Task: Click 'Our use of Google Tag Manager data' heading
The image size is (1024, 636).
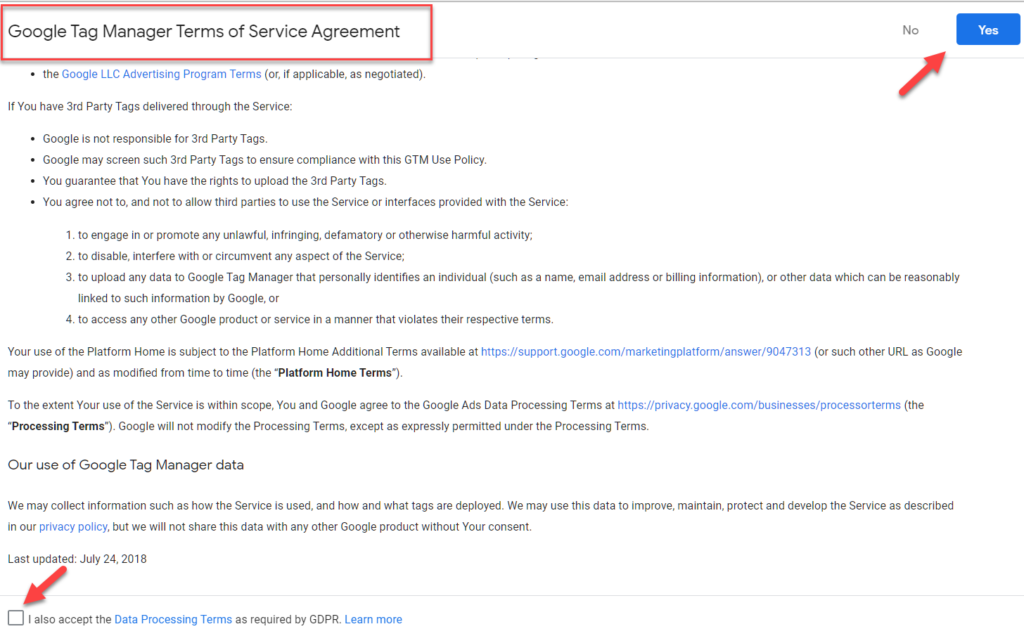Action: pyautogui.click(x=125, y=465)
